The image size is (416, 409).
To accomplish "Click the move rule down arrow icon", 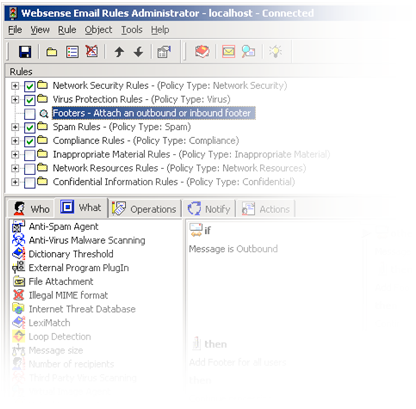I will 139,52.
